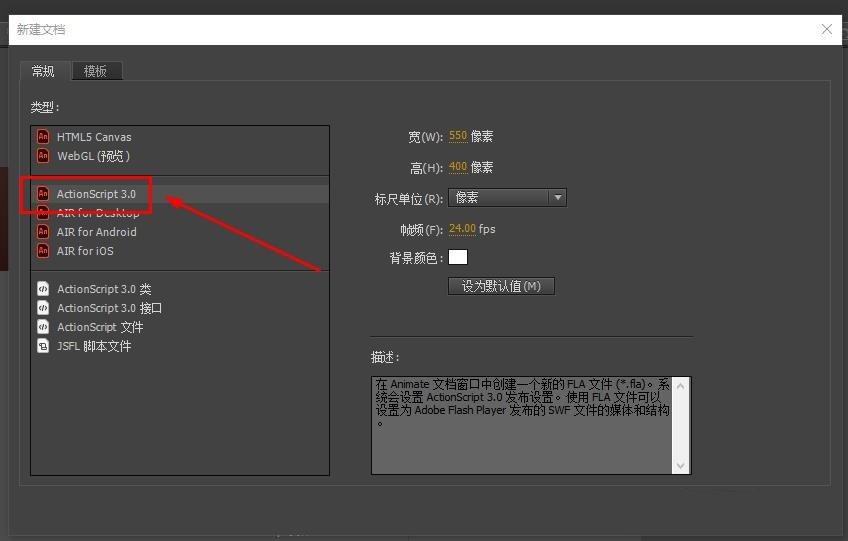Select HTML5 Canvas document type
The image size is (848, 541).
[180, 137]
